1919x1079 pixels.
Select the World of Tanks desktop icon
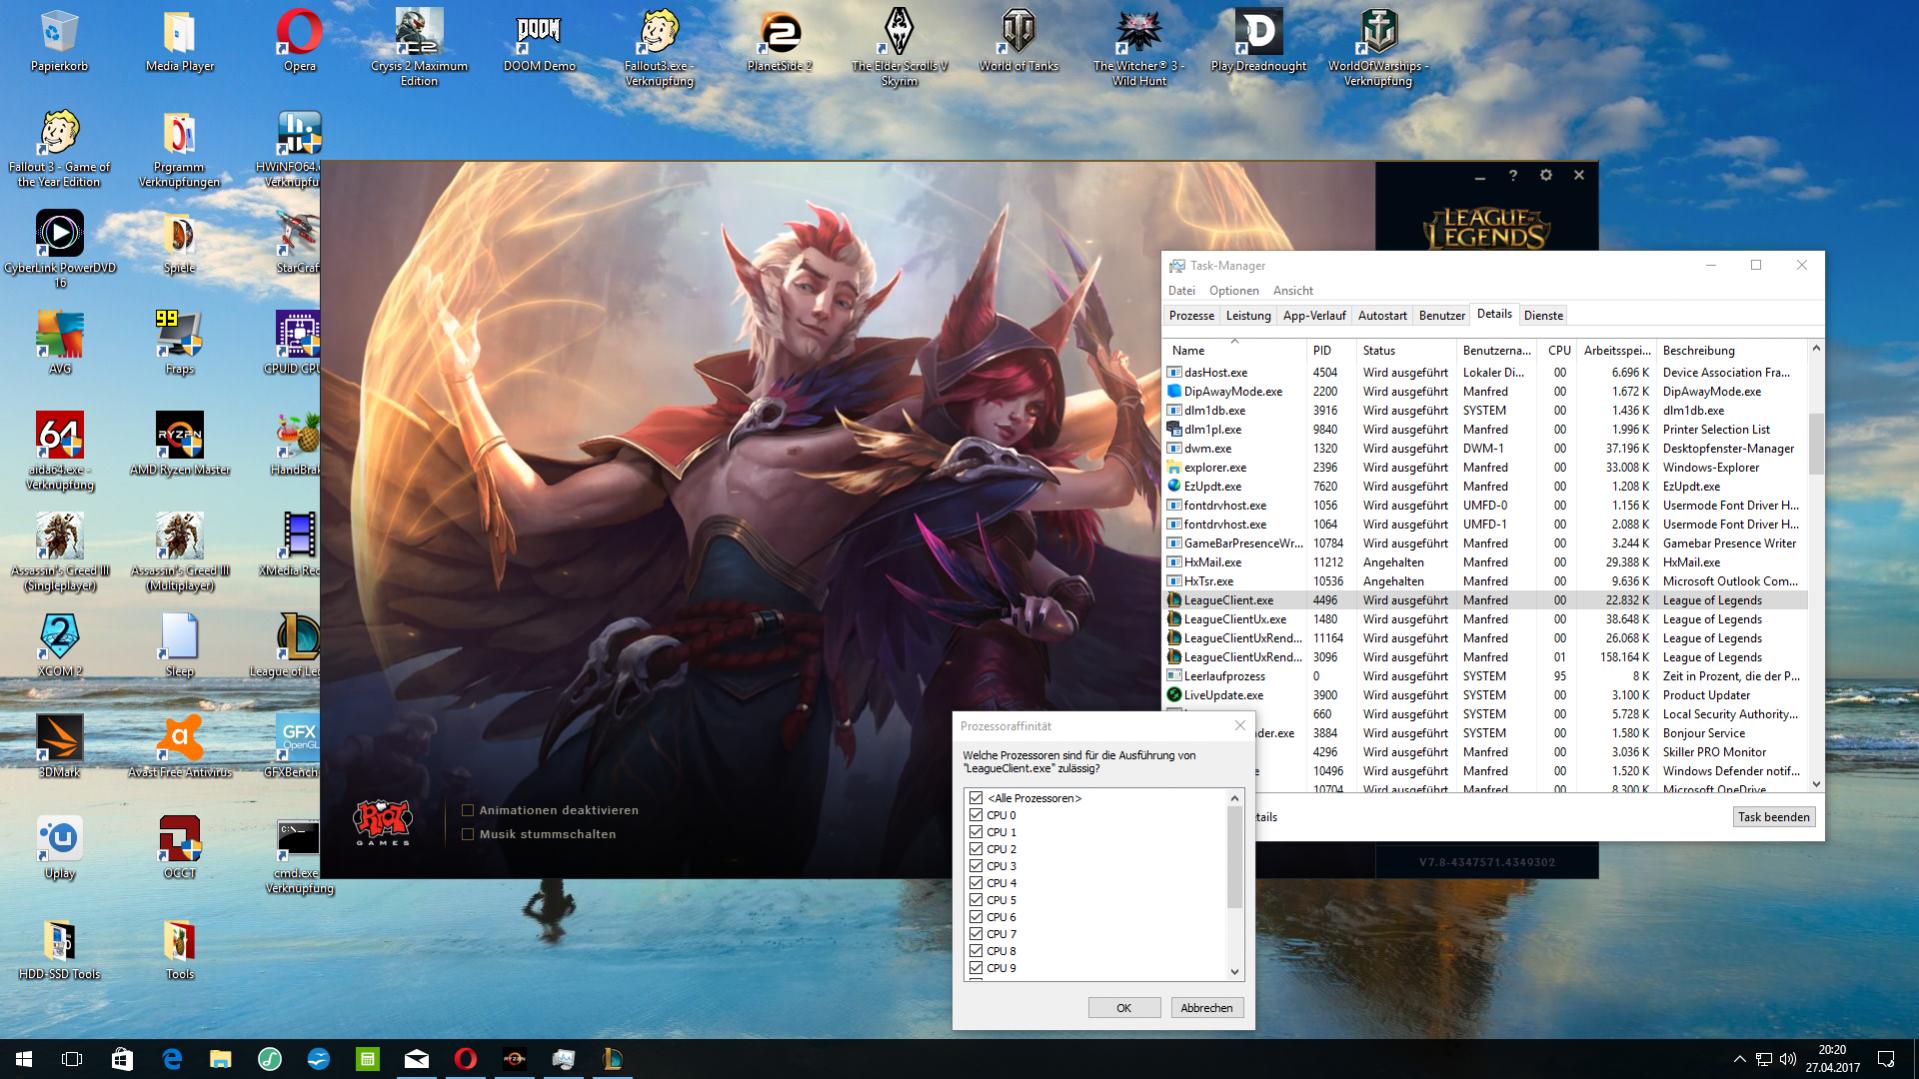pyautogui.click(x=1018, y=42)
